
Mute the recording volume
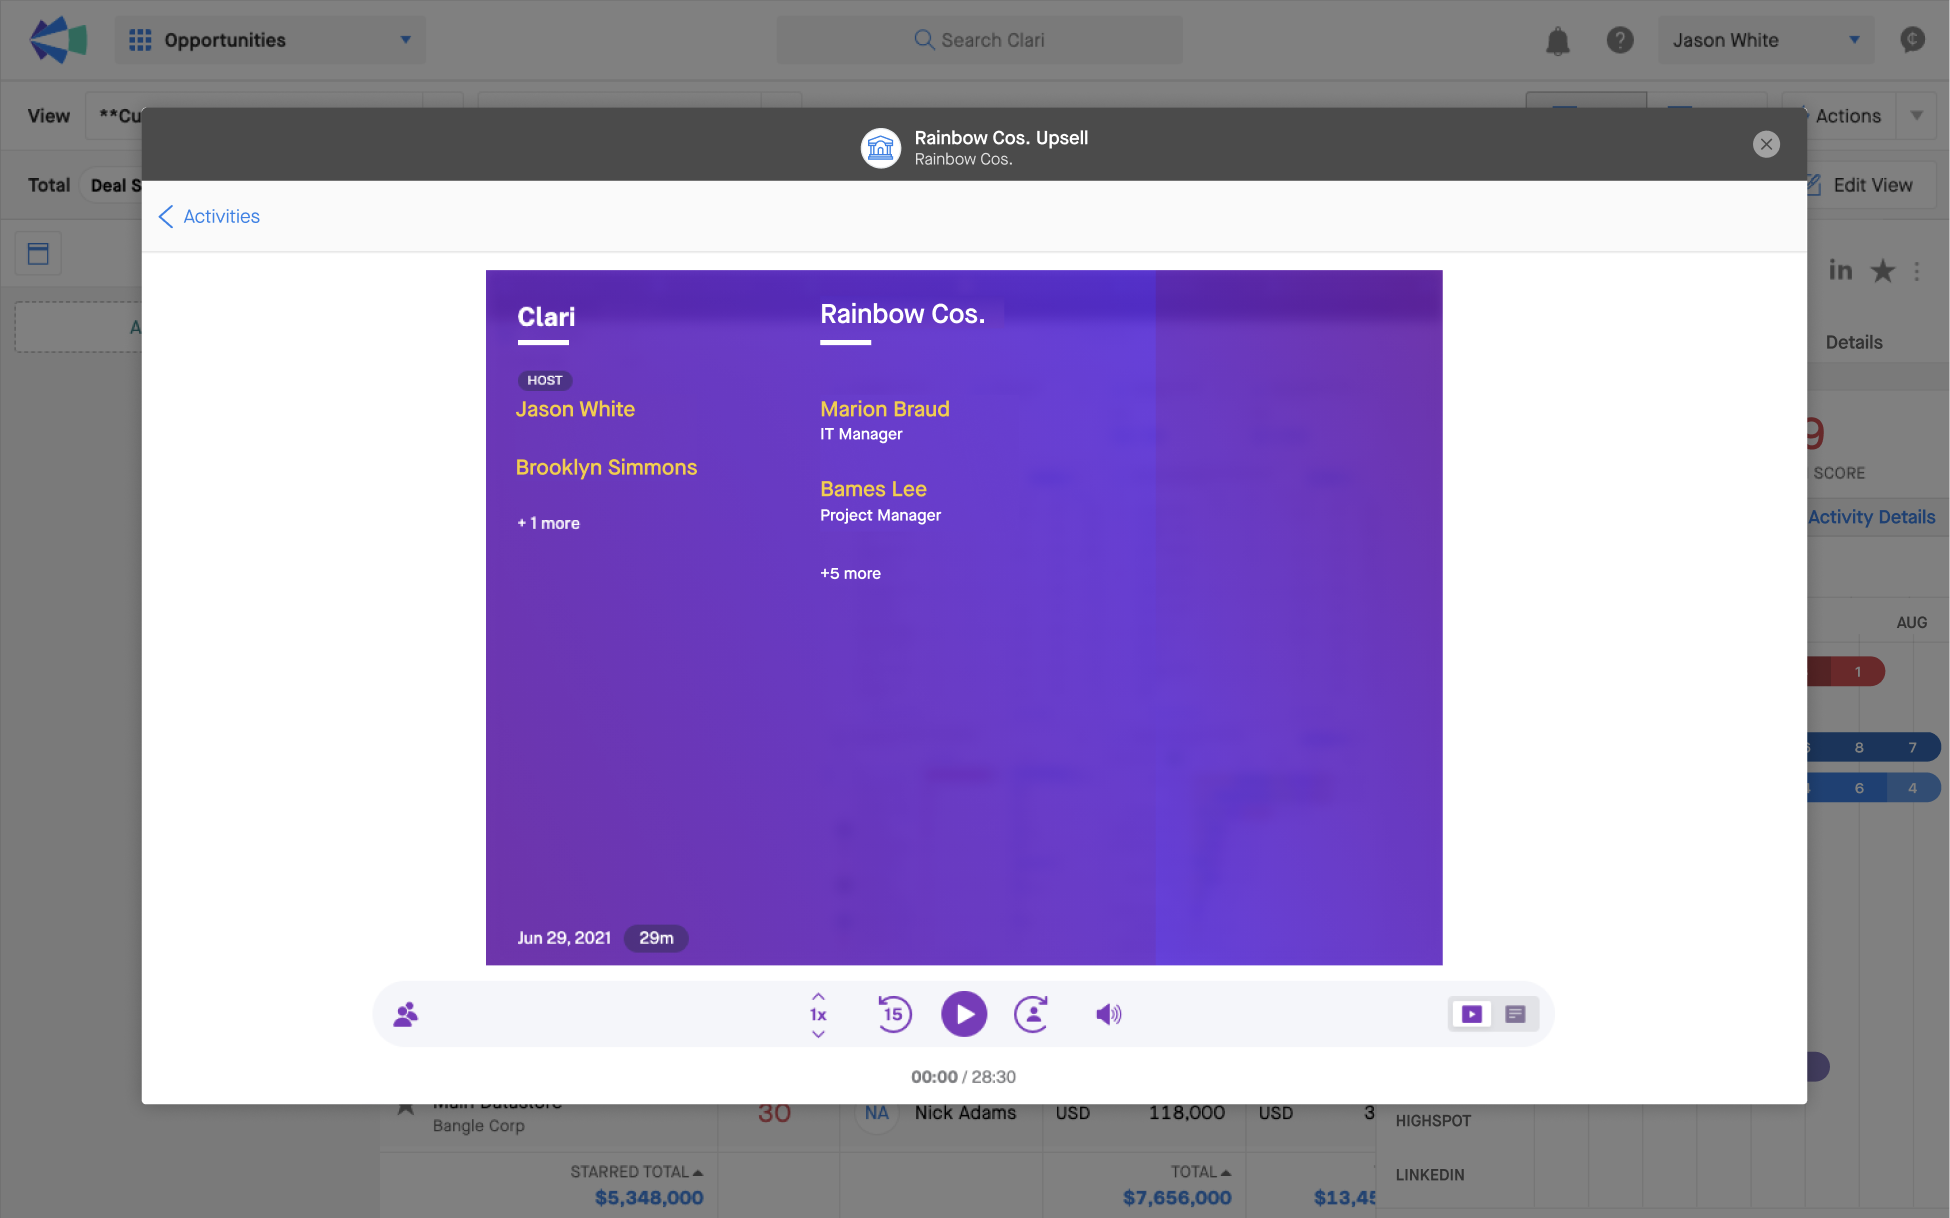tap(1108, 1014)
